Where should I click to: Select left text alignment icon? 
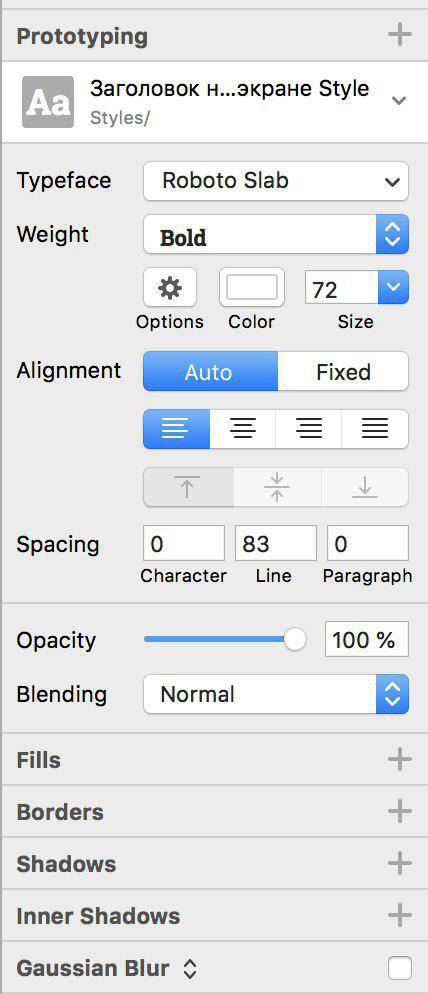176,429
